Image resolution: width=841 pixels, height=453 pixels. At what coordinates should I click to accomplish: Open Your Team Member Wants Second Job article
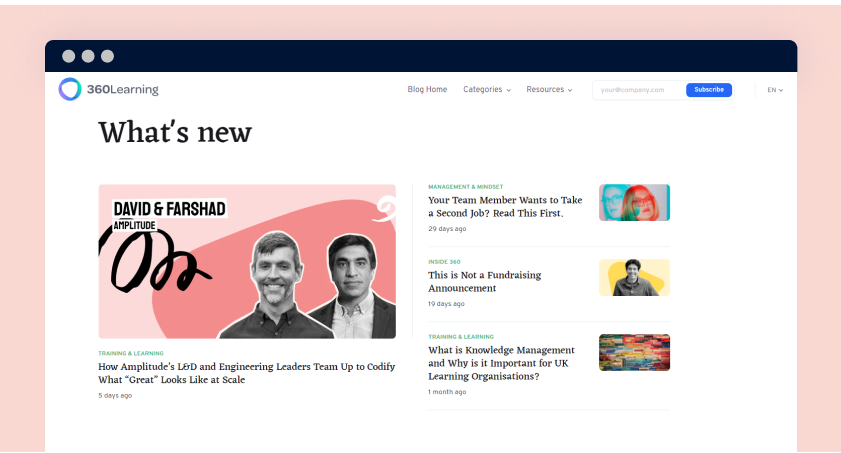[x=505, y=206]
